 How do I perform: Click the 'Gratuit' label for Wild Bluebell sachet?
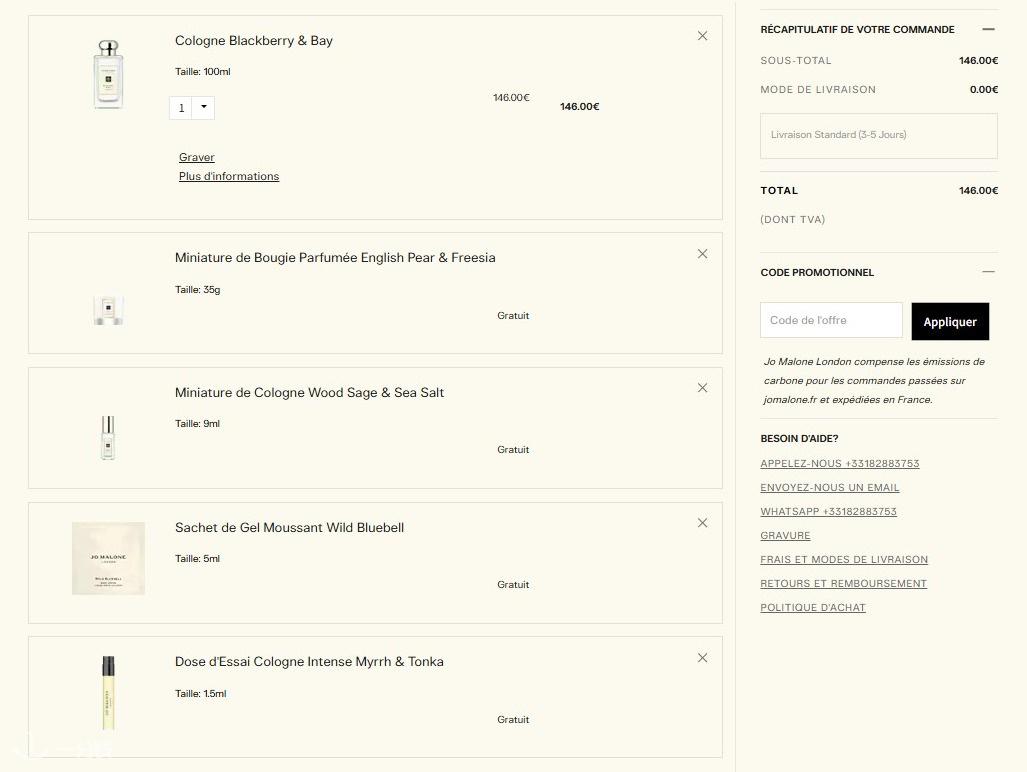click(513, 585)
